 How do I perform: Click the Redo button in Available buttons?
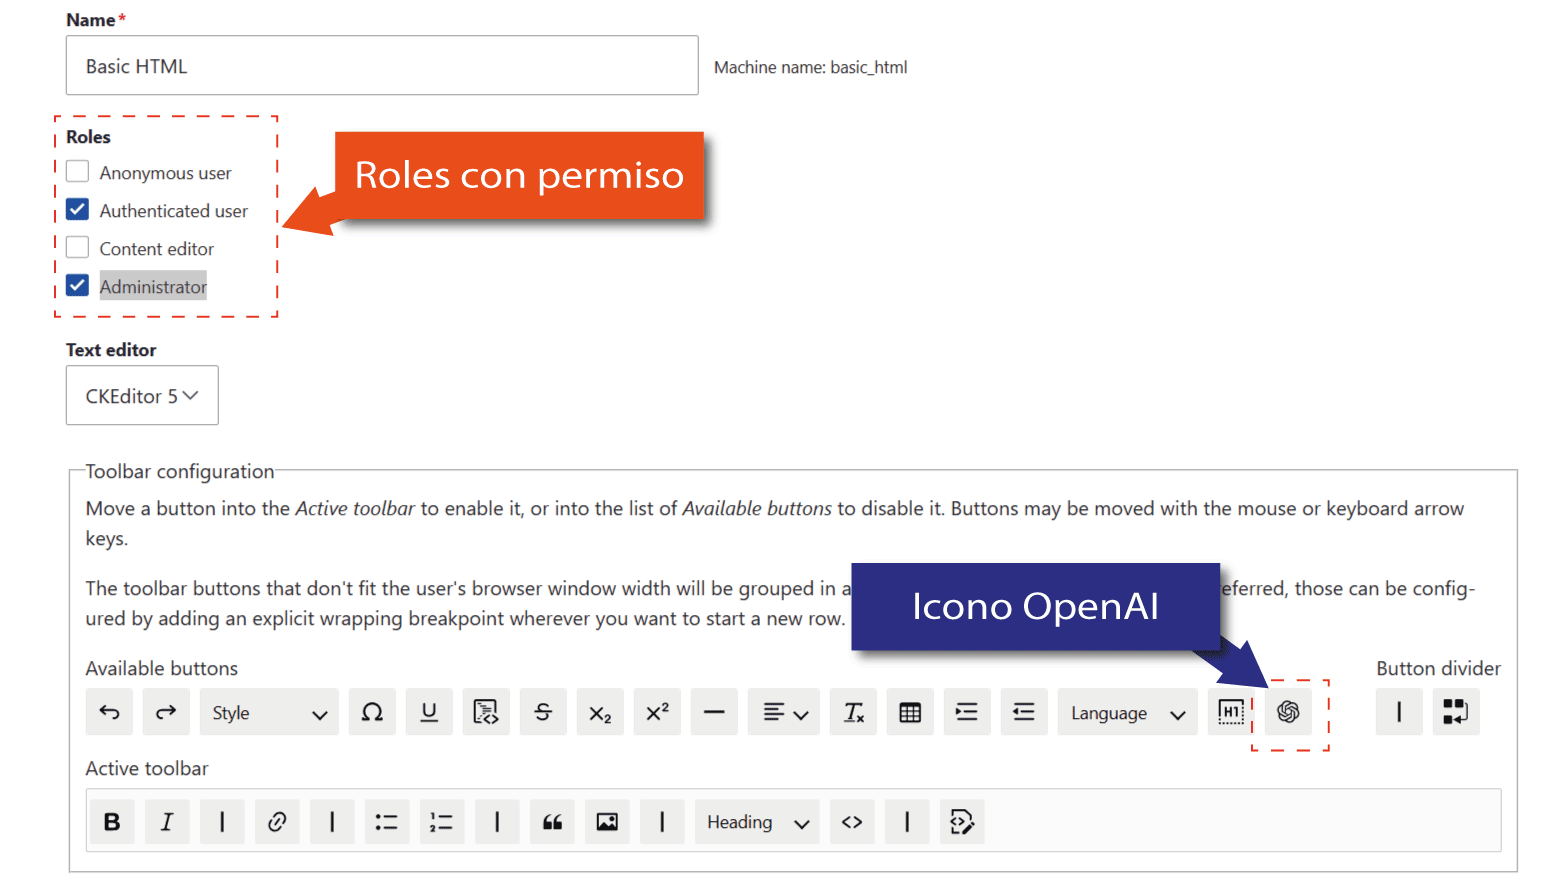coord(166,712)
